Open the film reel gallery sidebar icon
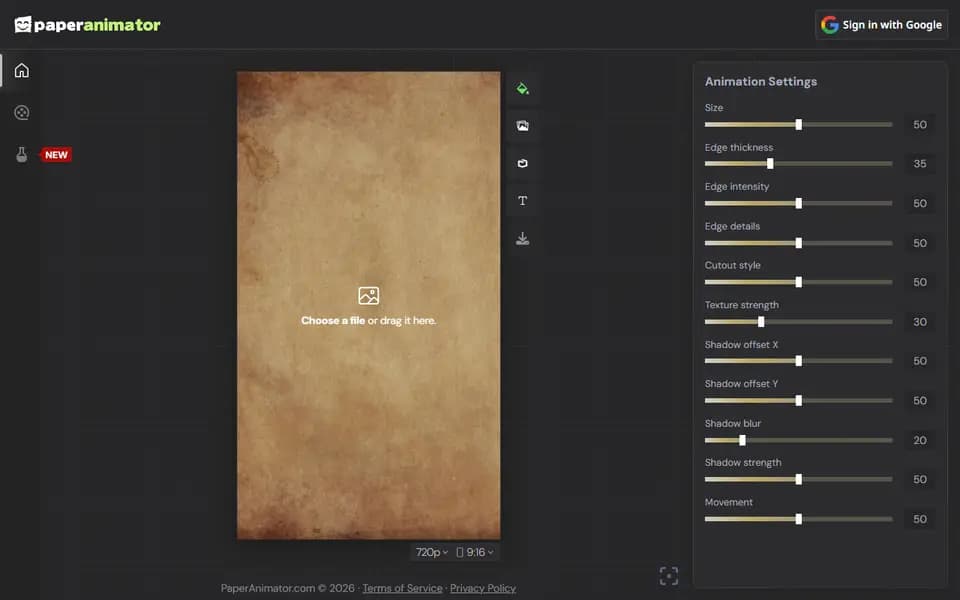The width and height of the screenshot is (960, 600). click(x=22, y=113)
